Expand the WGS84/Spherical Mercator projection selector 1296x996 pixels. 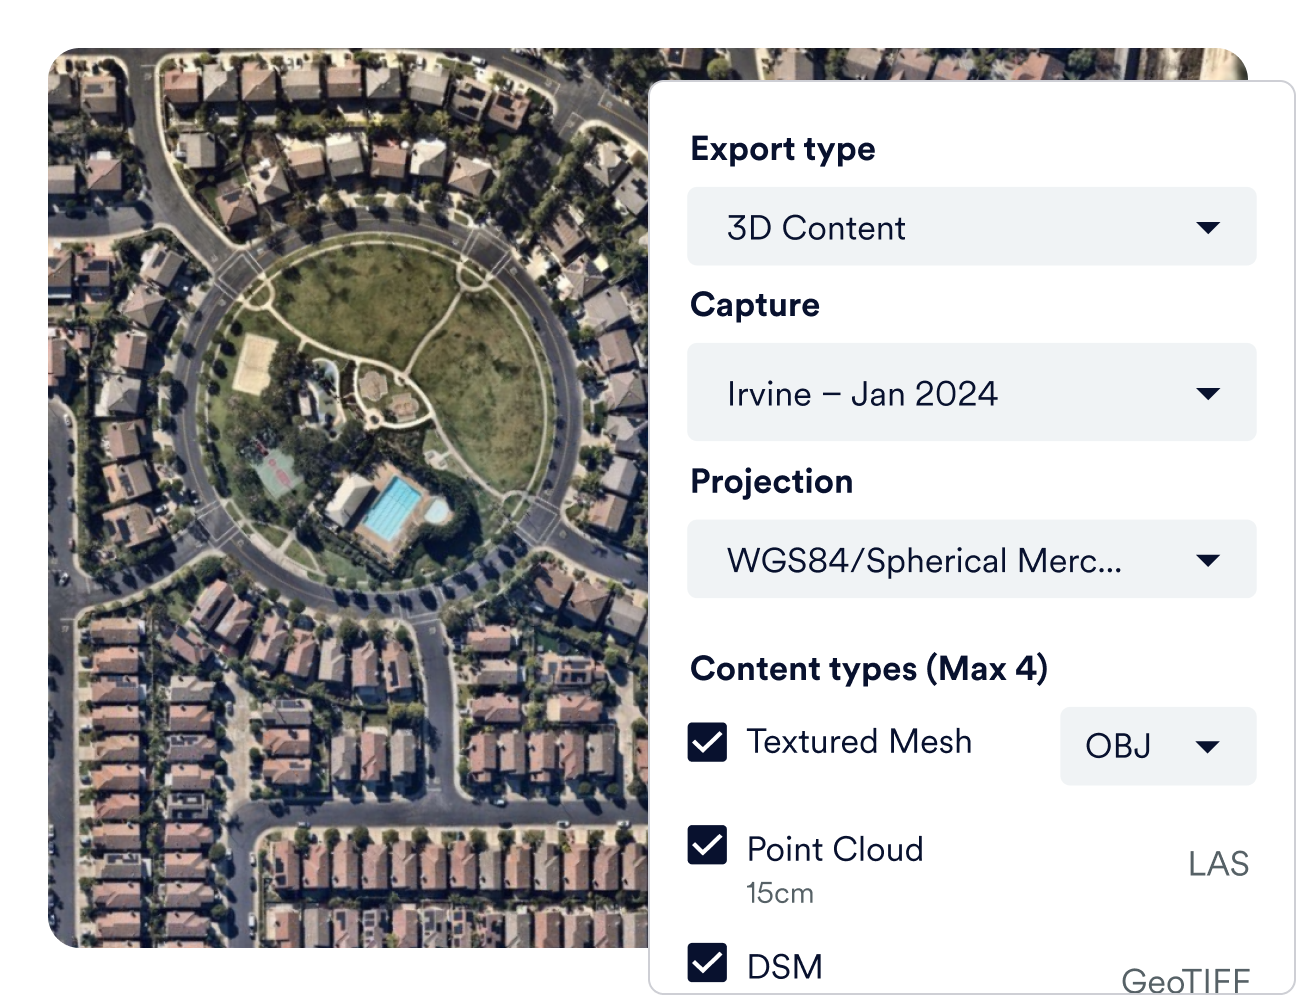[x=971, y=559]
